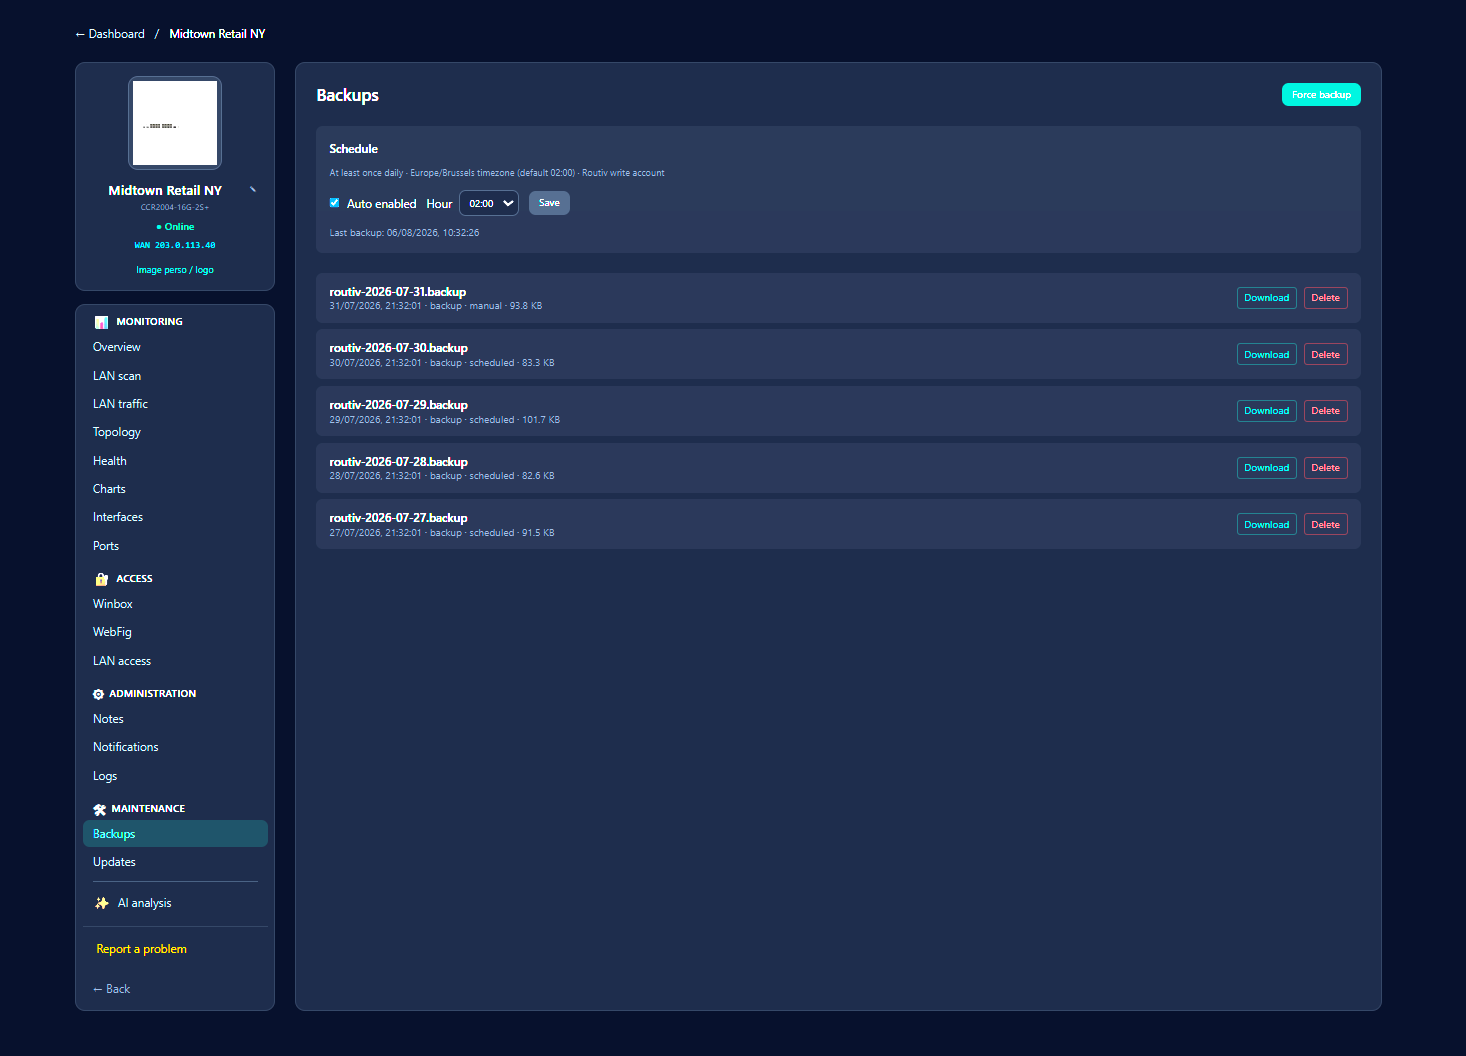
Task: Launch Winbox access
Action: click(x=175, y=604)
